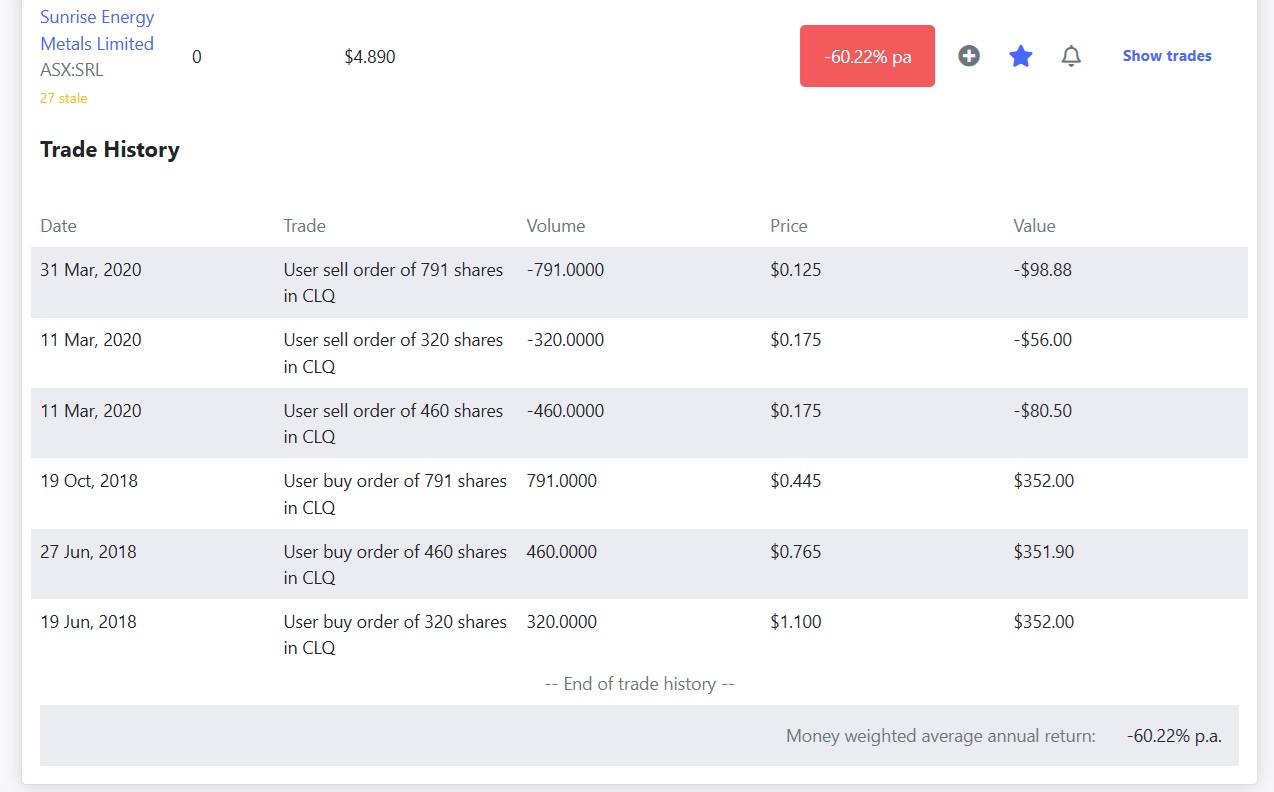Click the plus circle add-trade icon
Image resolution: width=1274 pixels, height=792 pixels.
coord(968,56)
